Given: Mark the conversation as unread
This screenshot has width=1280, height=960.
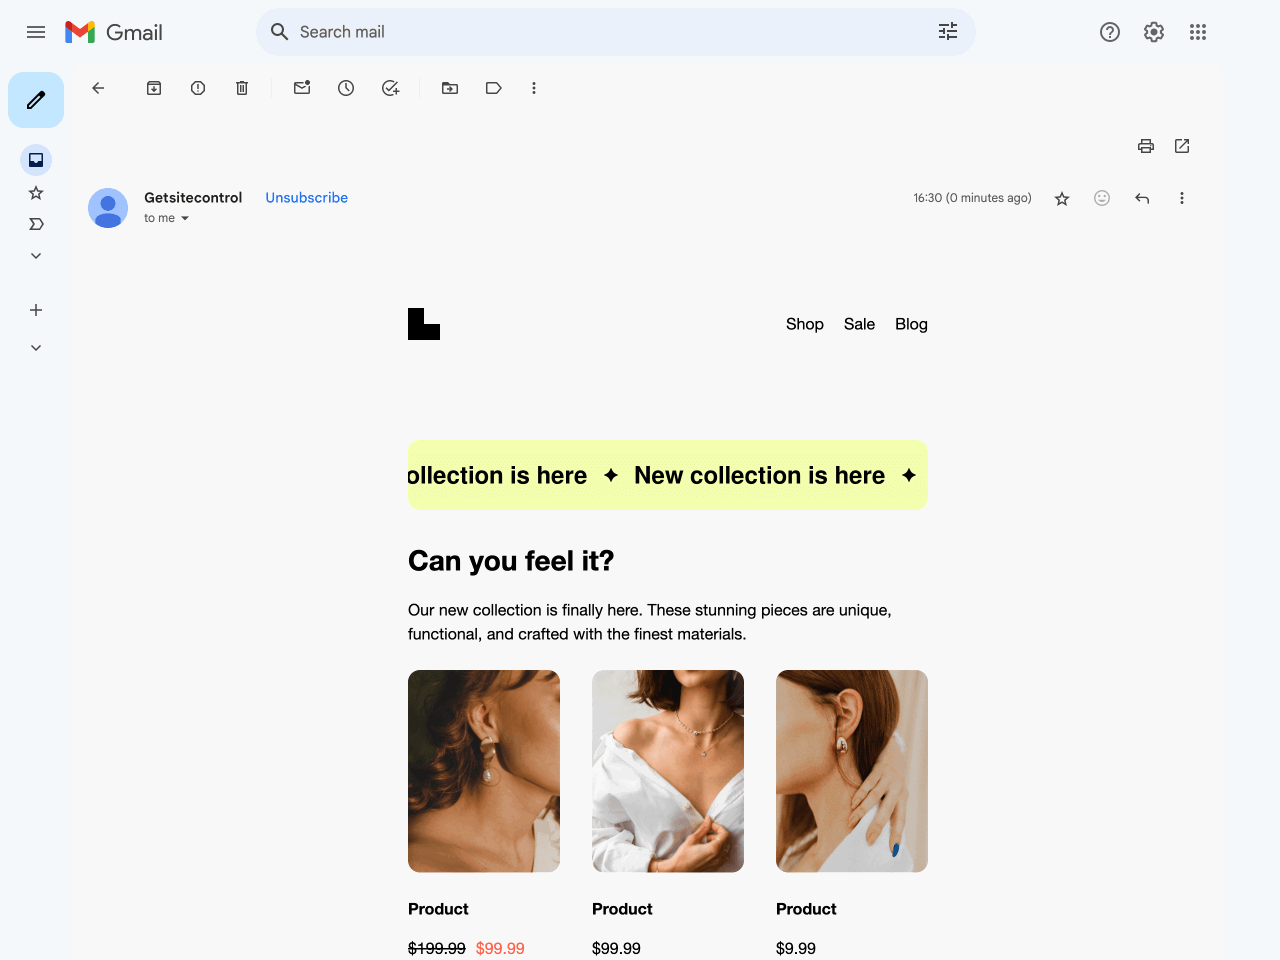Looking at the screenshot, I should pyautogui.click(x=302, y=88).
